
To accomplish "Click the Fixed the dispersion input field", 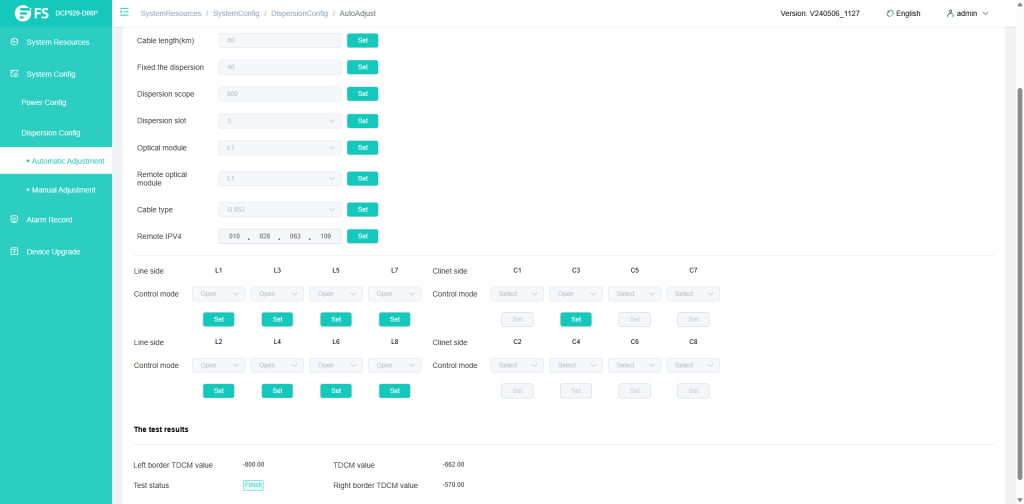I will coord(280,67).
